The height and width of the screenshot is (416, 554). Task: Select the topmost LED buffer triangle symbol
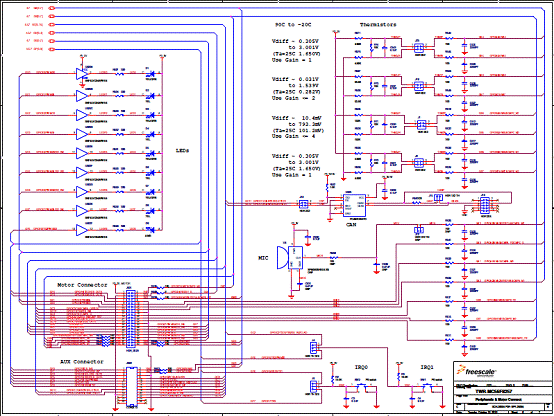point(82,74)
